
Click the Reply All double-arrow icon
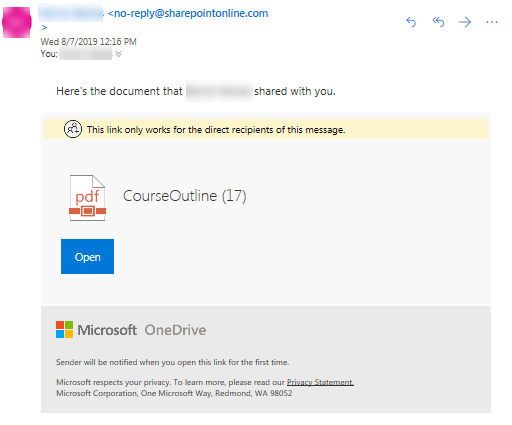[x=438, y=22]
